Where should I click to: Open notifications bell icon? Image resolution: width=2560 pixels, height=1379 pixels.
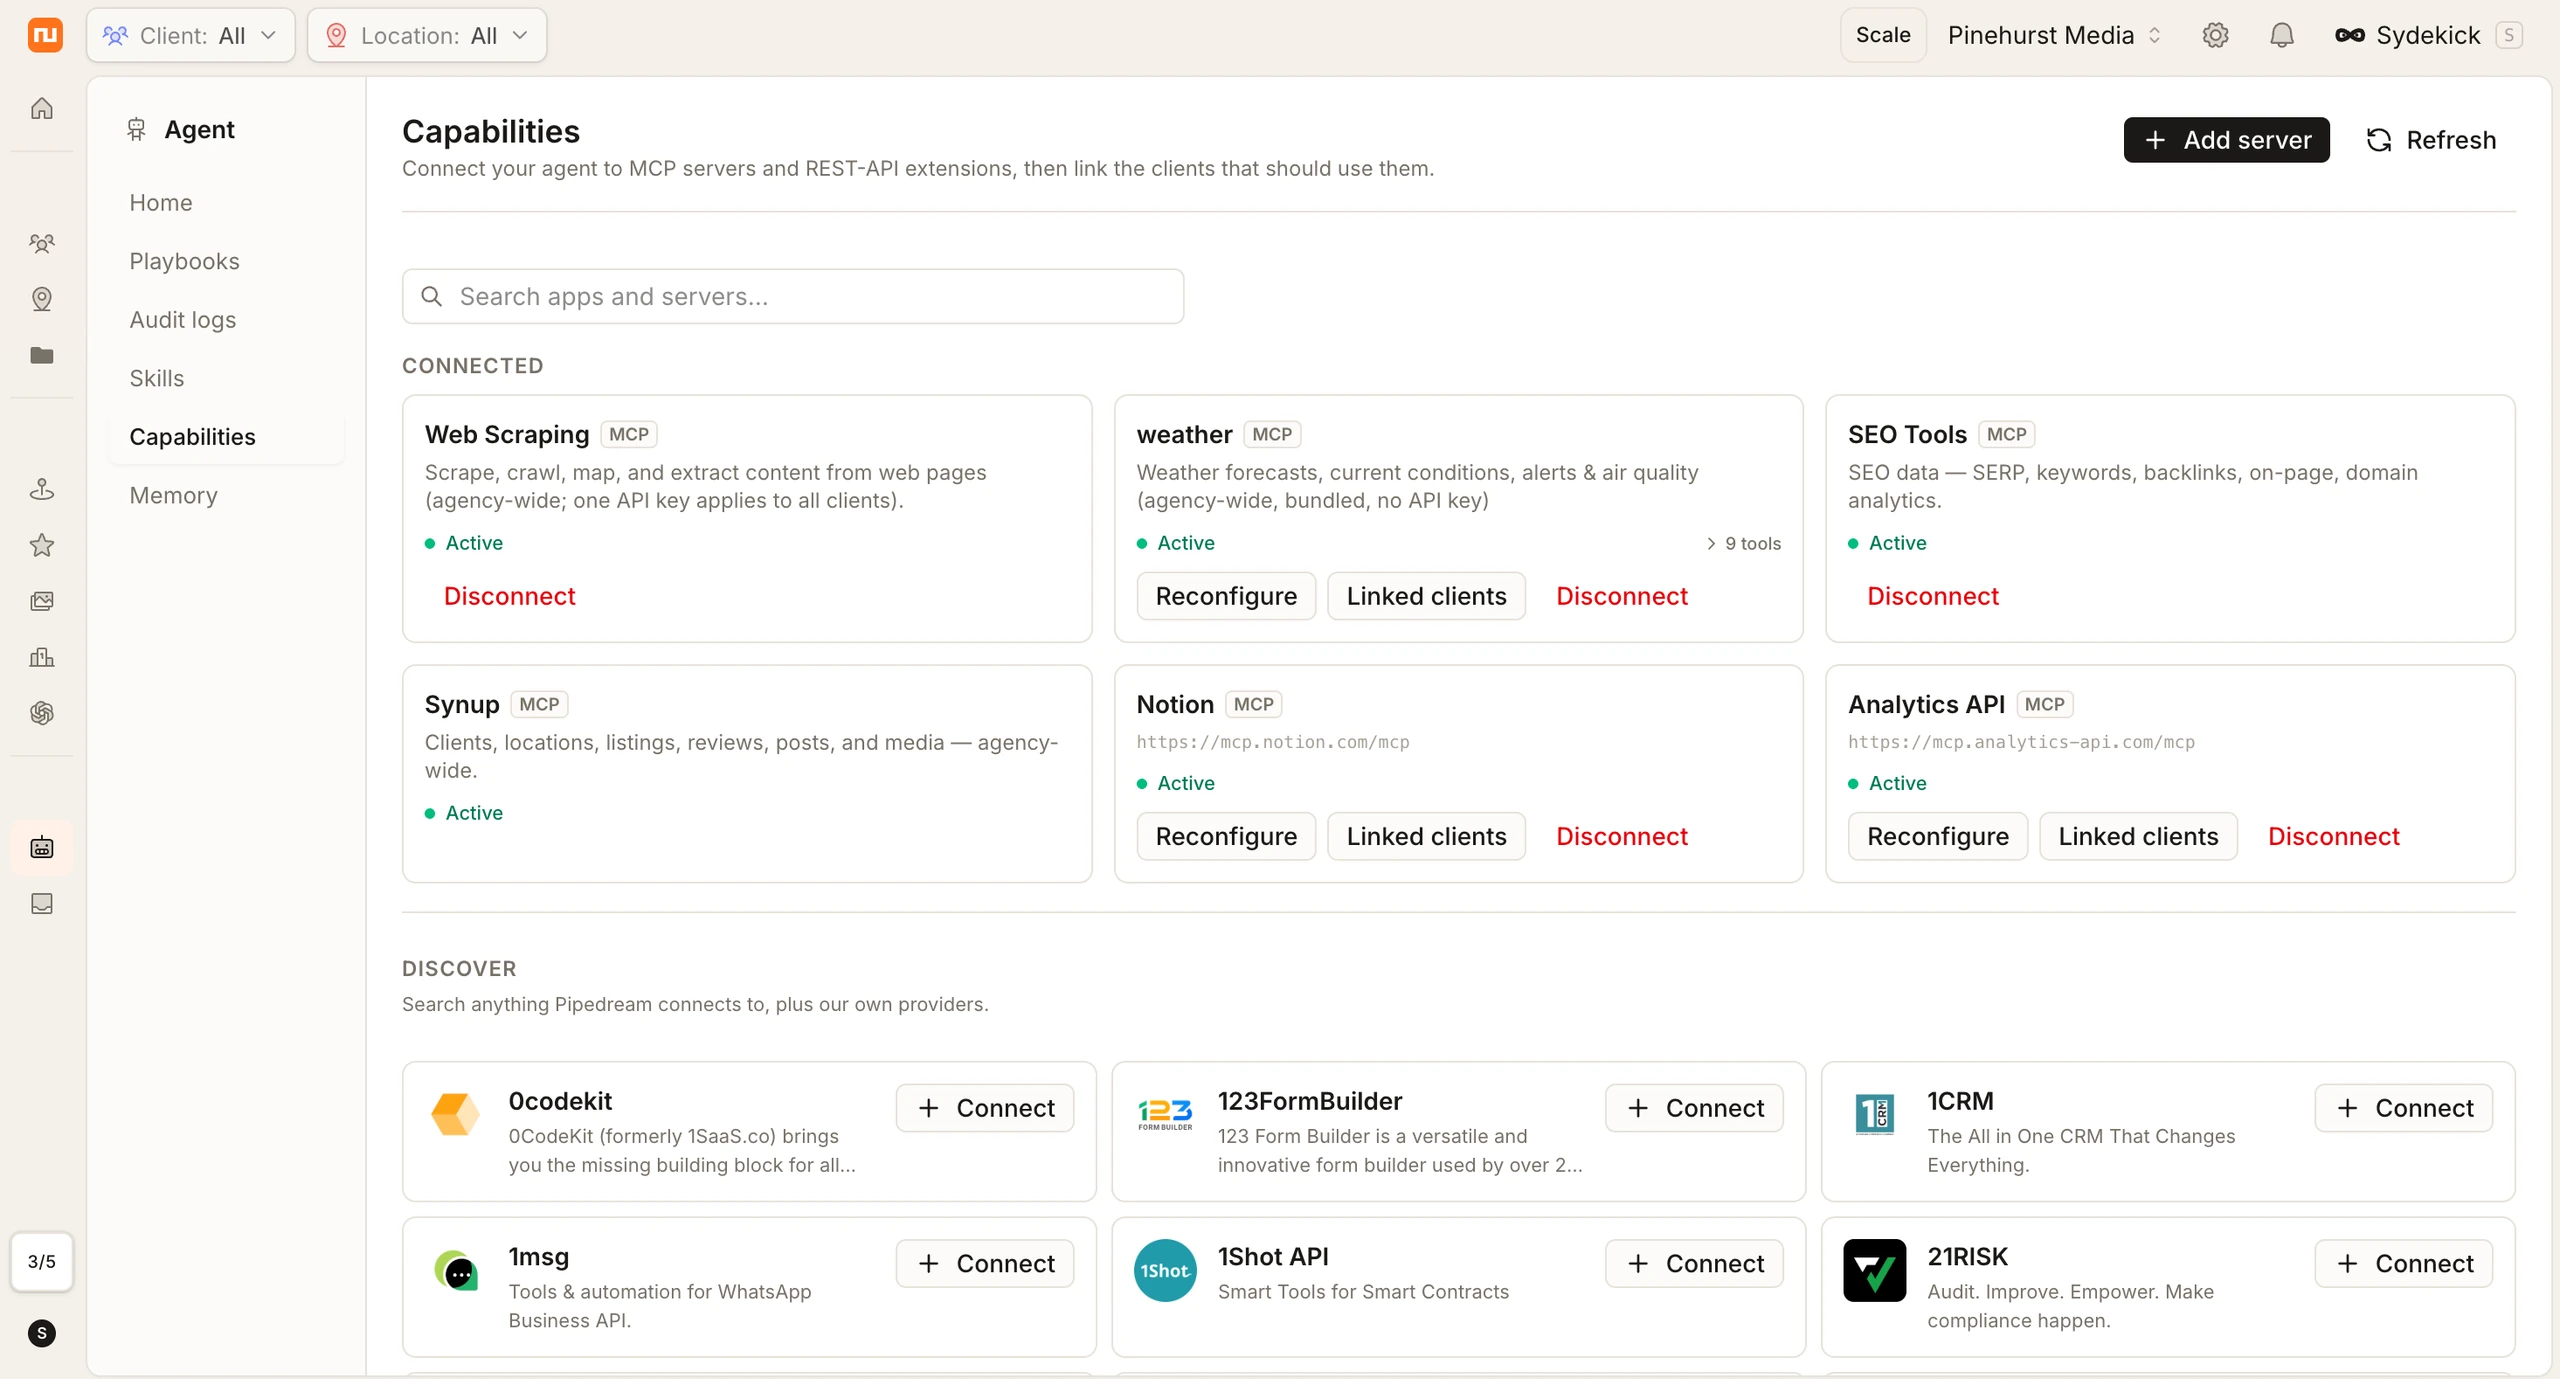point(2282,35)
